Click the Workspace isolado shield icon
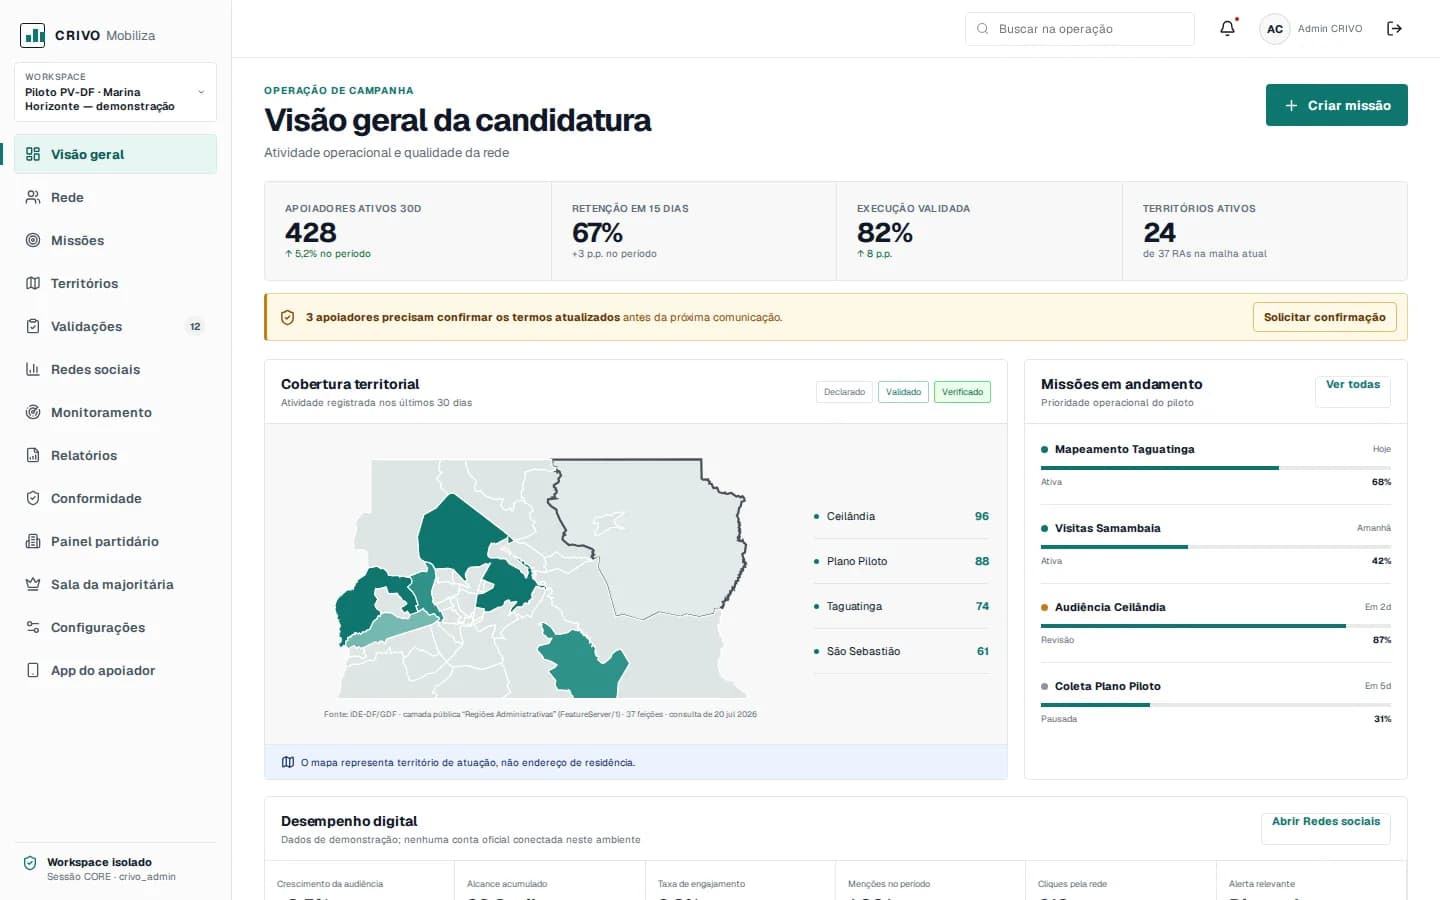The width and height of the screenshot is (1440, 900). pos(30,863)
